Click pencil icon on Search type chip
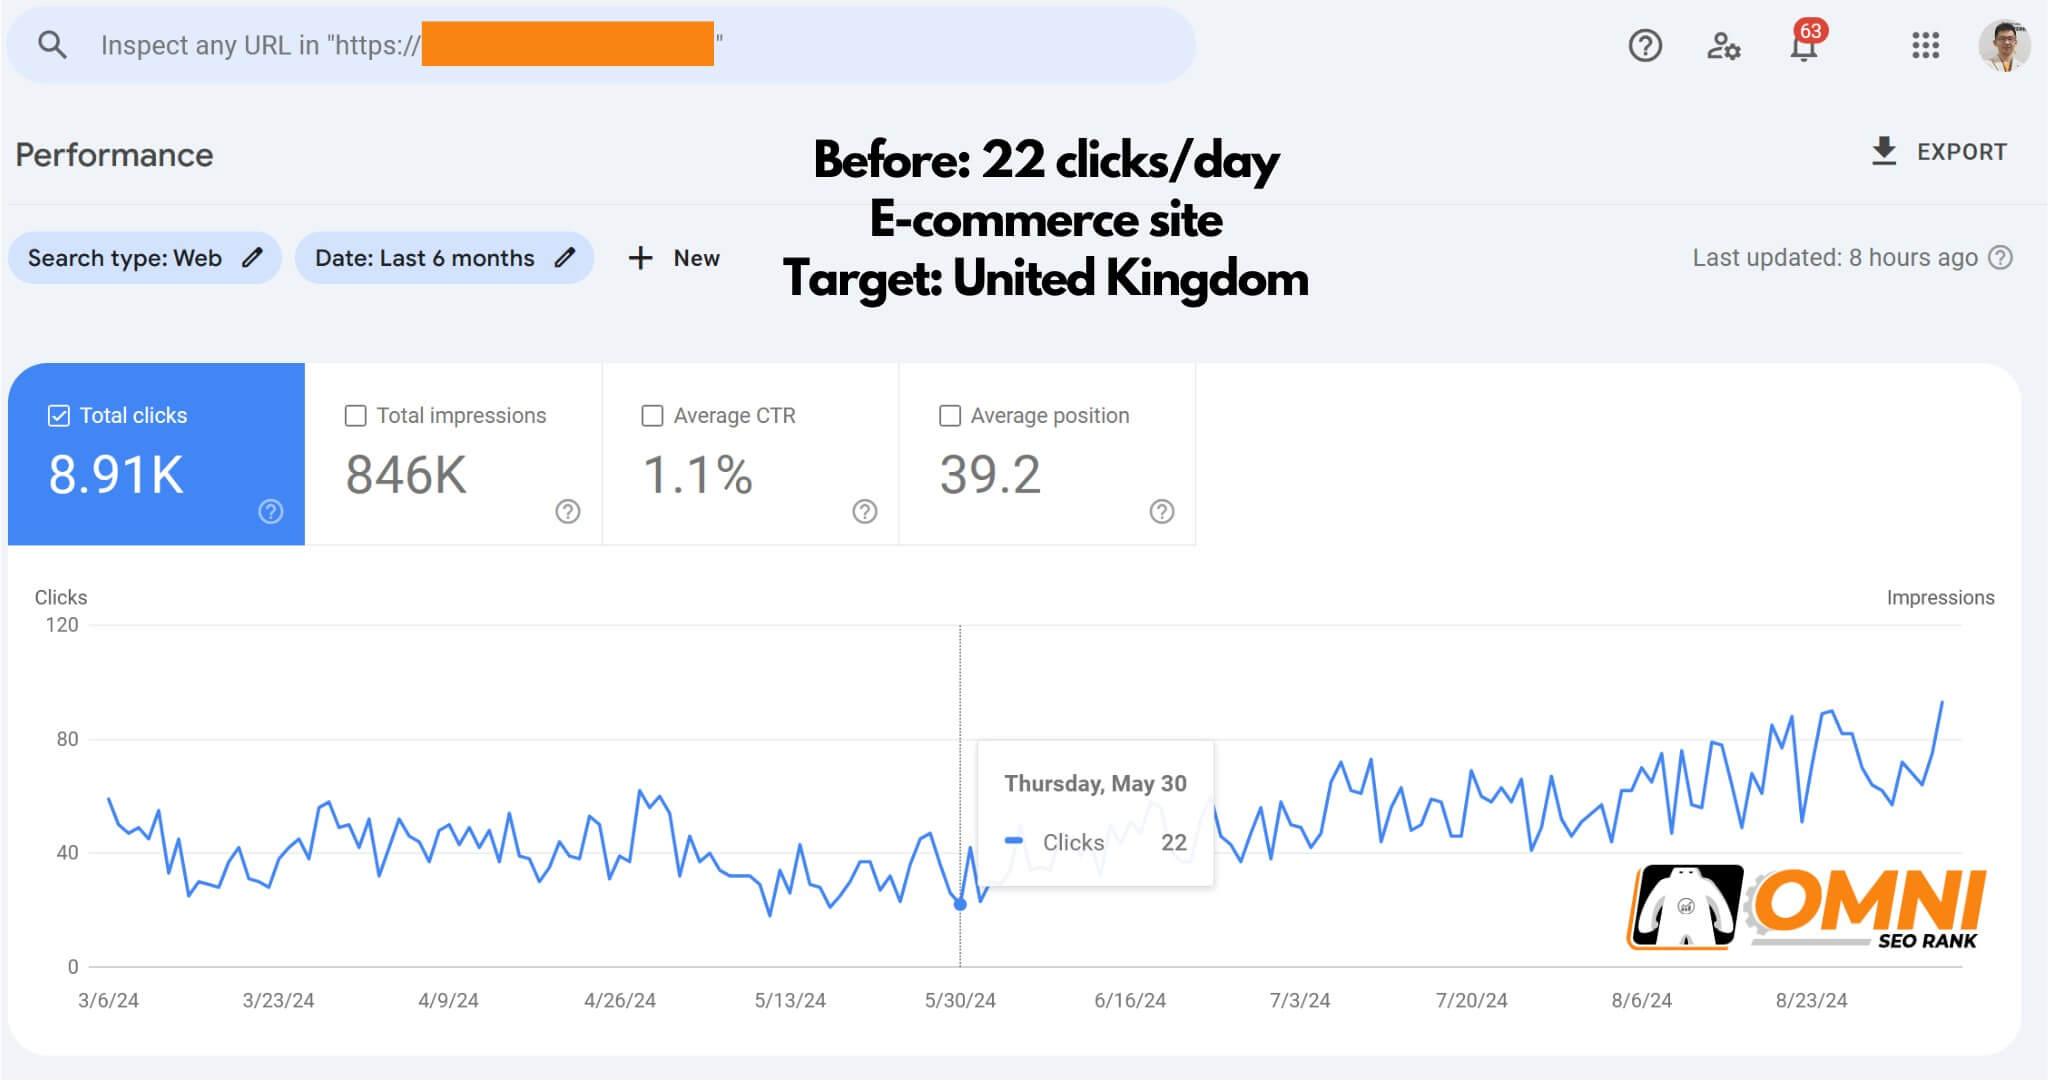 click(253, 258)
